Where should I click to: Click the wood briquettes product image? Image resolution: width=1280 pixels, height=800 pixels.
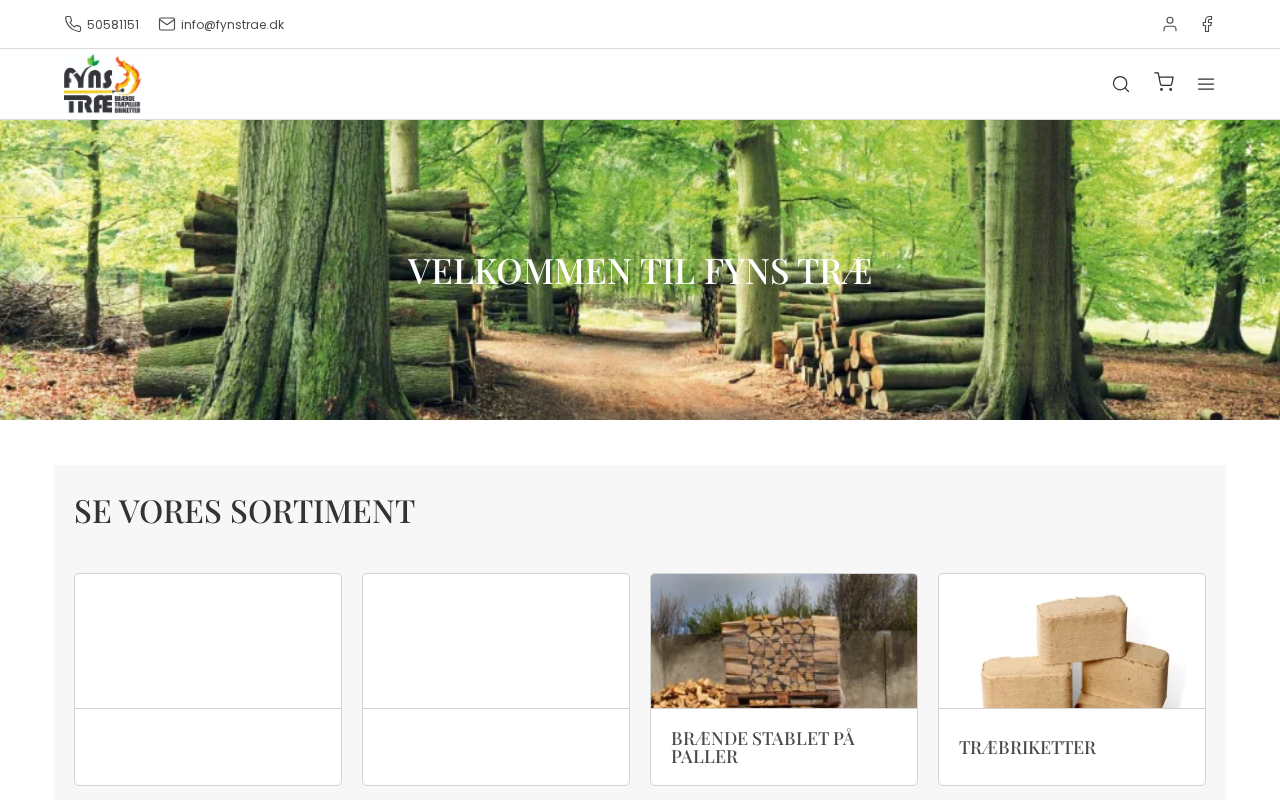[1072, 641]
